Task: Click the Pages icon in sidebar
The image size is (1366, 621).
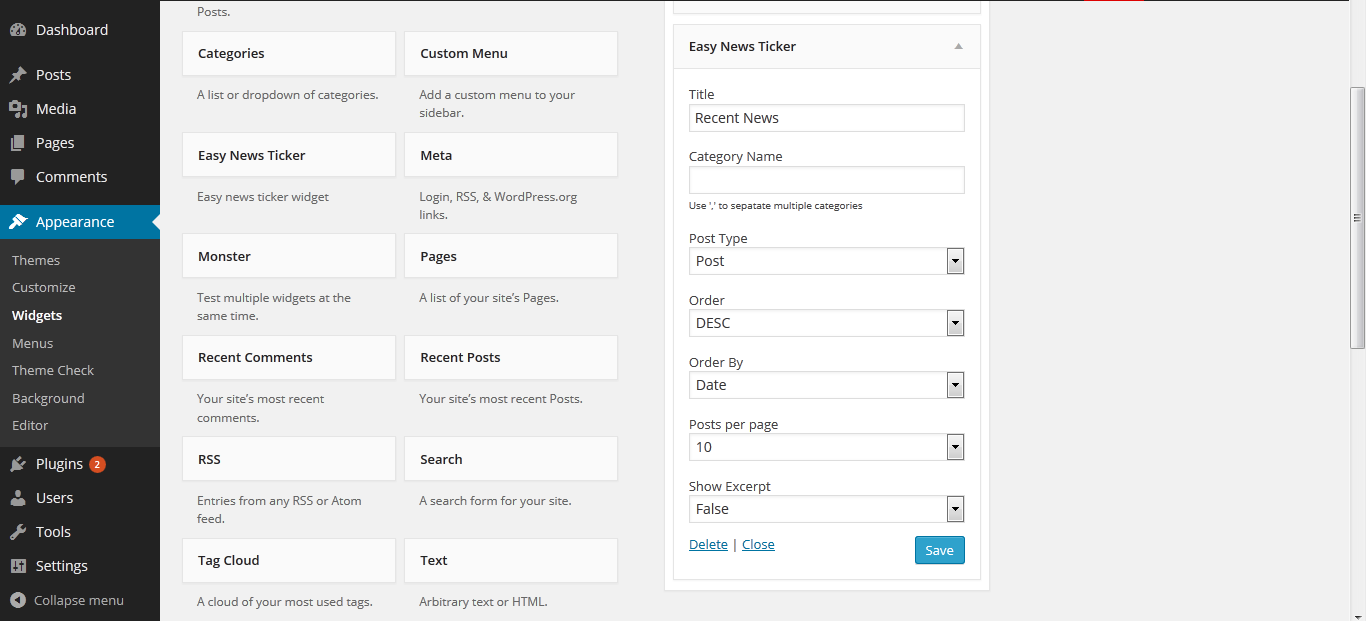Action: 18,143
